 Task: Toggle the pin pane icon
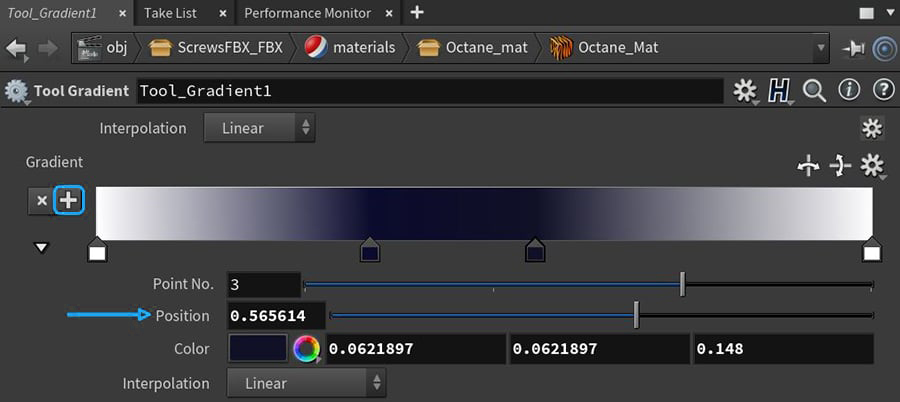(x=853, y=48)
